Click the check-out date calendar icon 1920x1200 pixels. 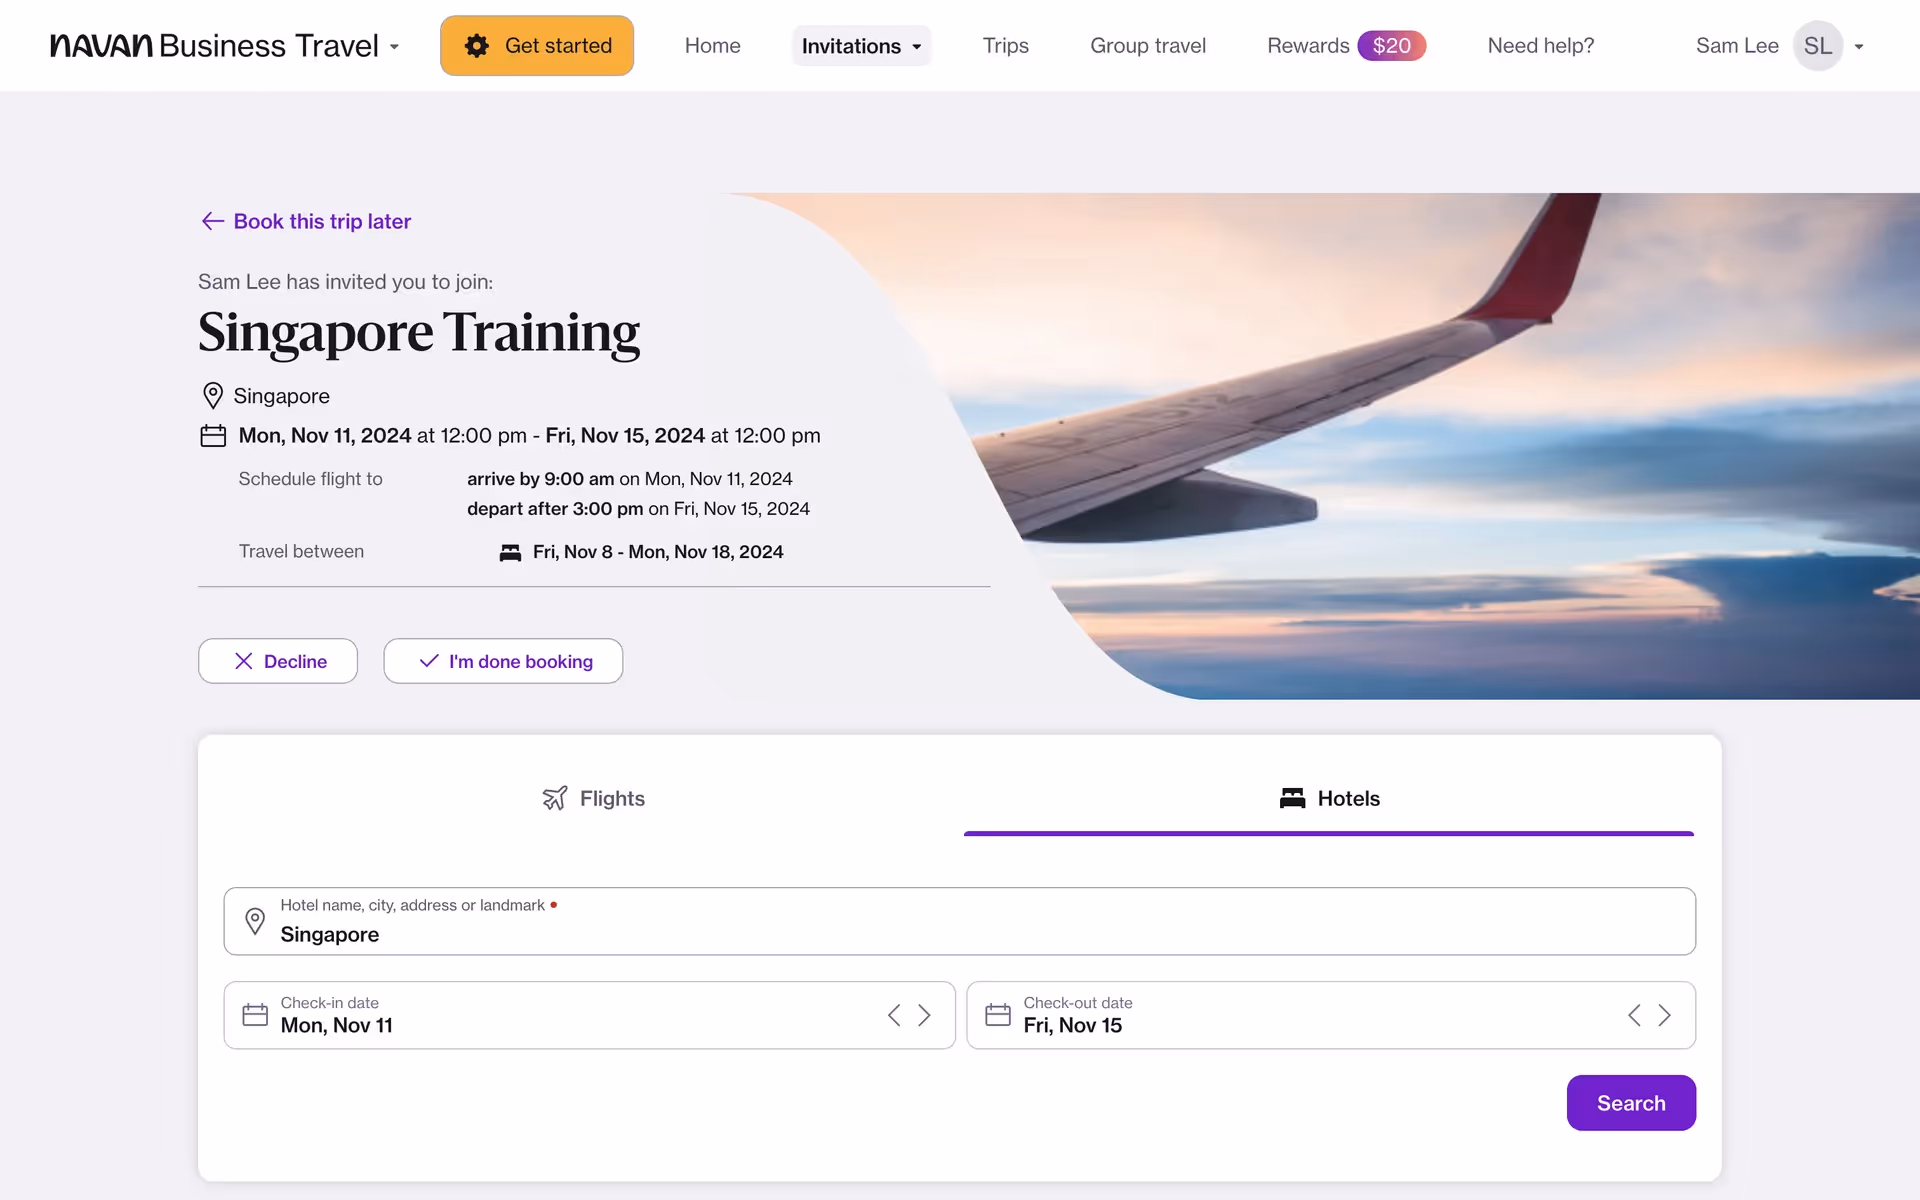tap(997, 1015)
